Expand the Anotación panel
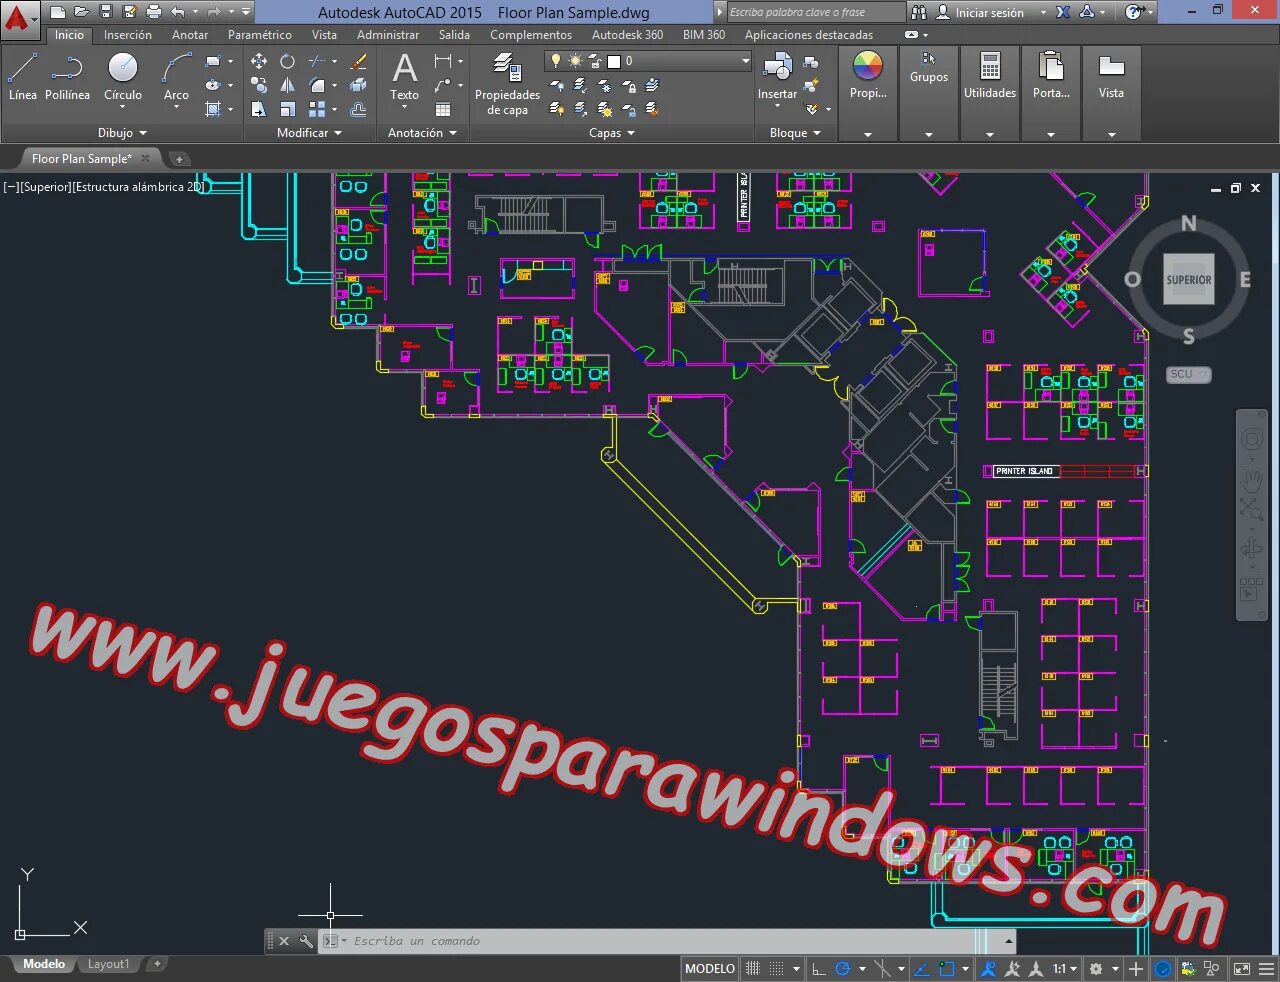The width and height of the screenshot is (1280, 982). [422, 133]
